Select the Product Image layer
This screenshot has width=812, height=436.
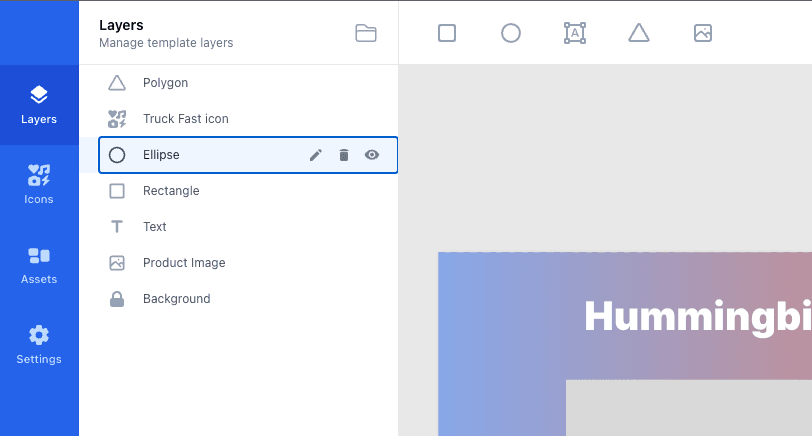184,263
